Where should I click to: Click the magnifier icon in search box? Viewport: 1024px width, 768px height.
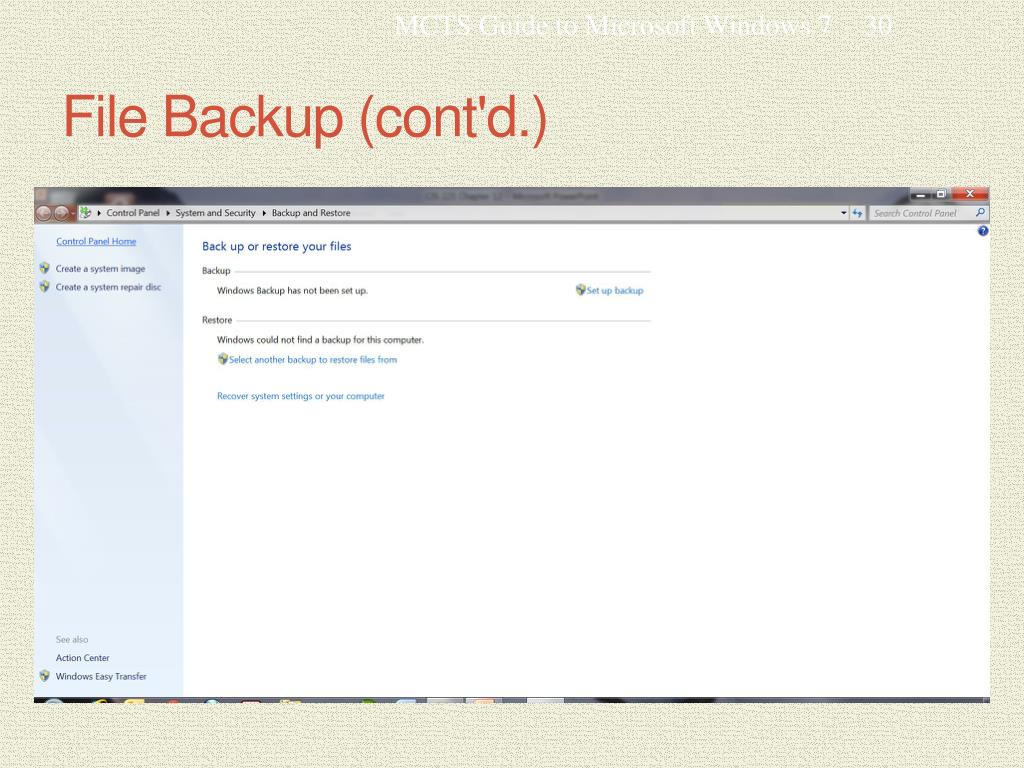(980, 213)
